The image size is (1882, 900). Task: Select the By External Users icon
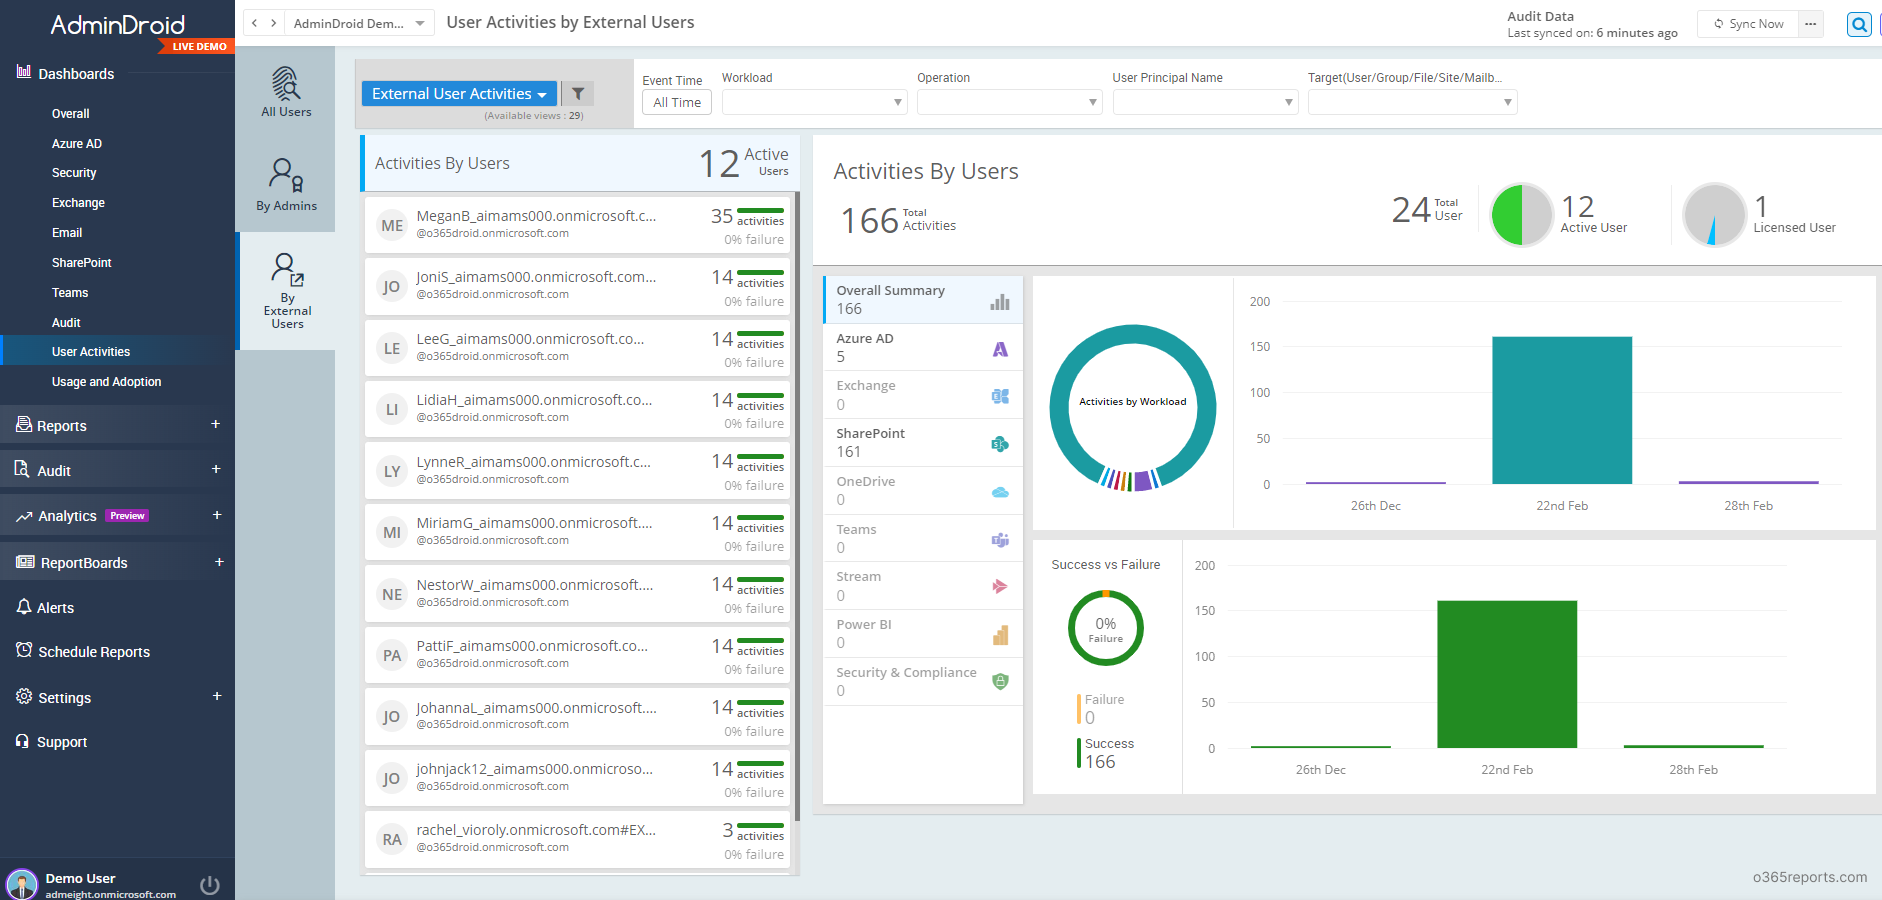pos(287,270)
